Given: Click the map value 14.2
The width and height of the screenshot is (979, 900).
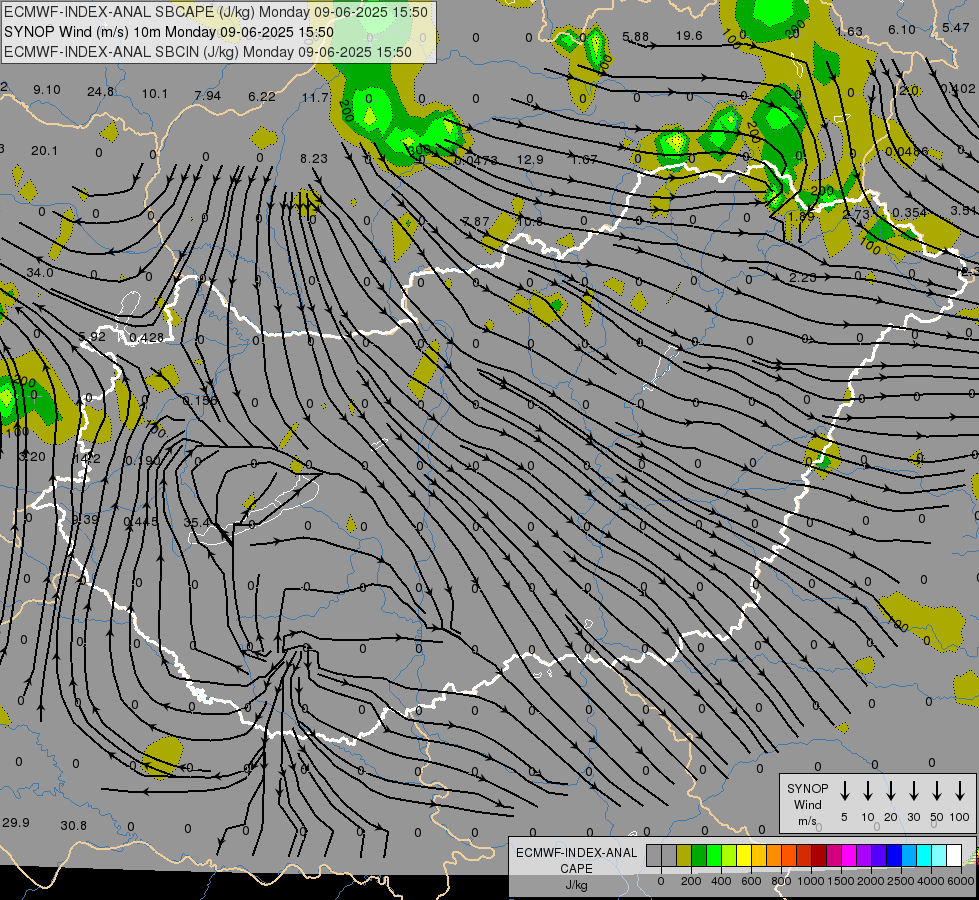Looking at the screenshot, I should click(x=87, y=459).
